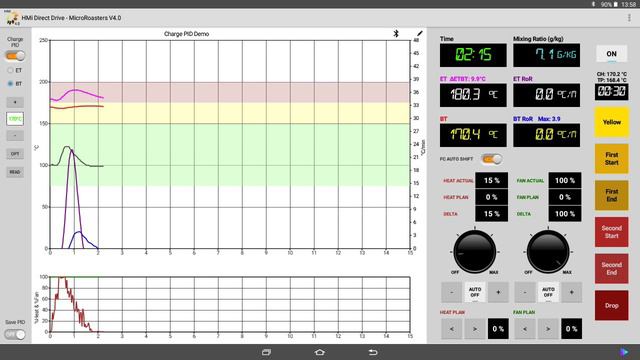Click the heat plan 0 % value box
This screenshot has height=360, width=640.
(x=498, y=329)
